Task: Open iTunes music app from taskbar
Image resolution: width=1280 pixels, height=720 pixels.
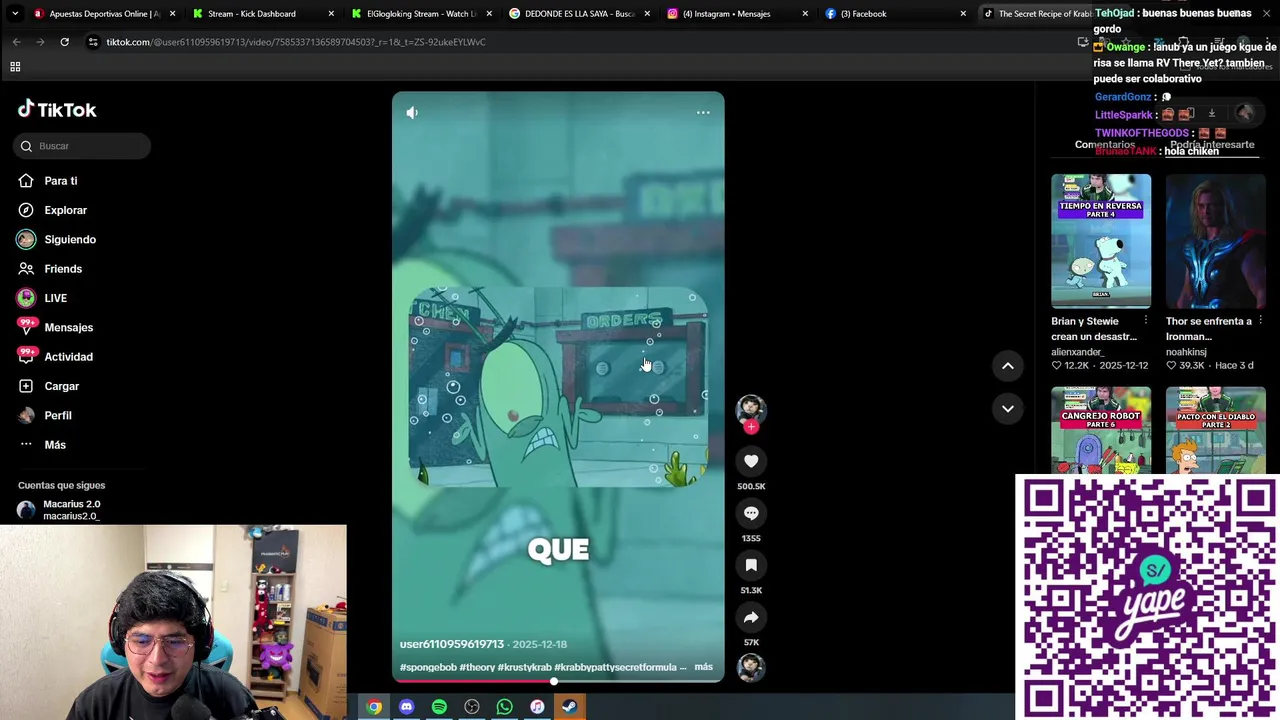Action: tap(537, 707)
